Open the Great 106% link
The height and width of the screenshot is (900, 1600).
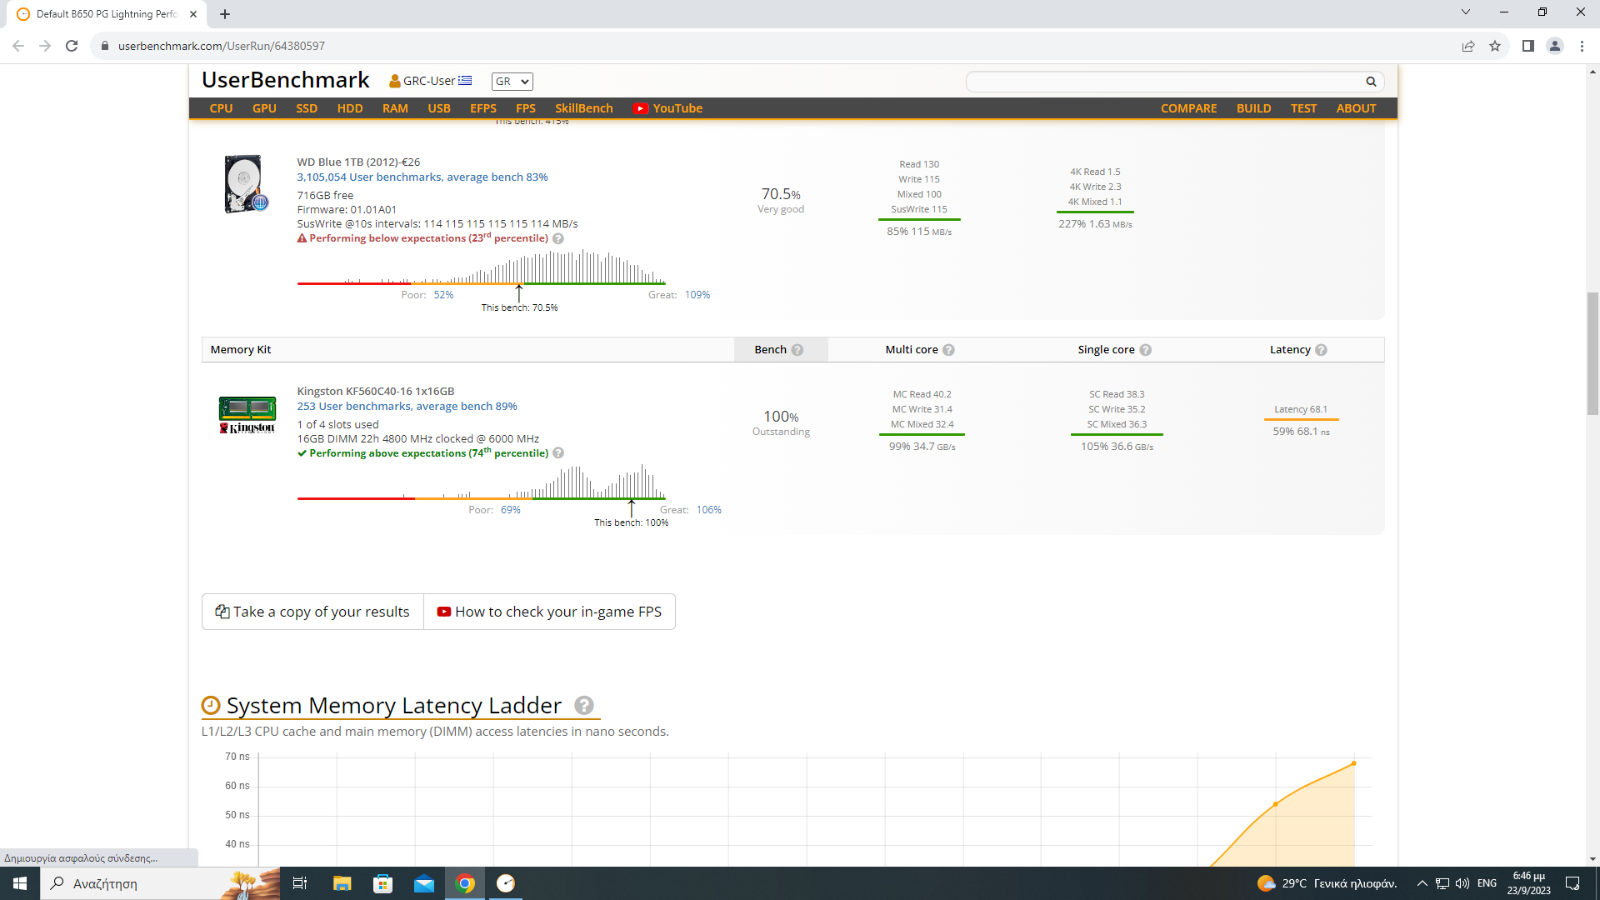[709, 510]
